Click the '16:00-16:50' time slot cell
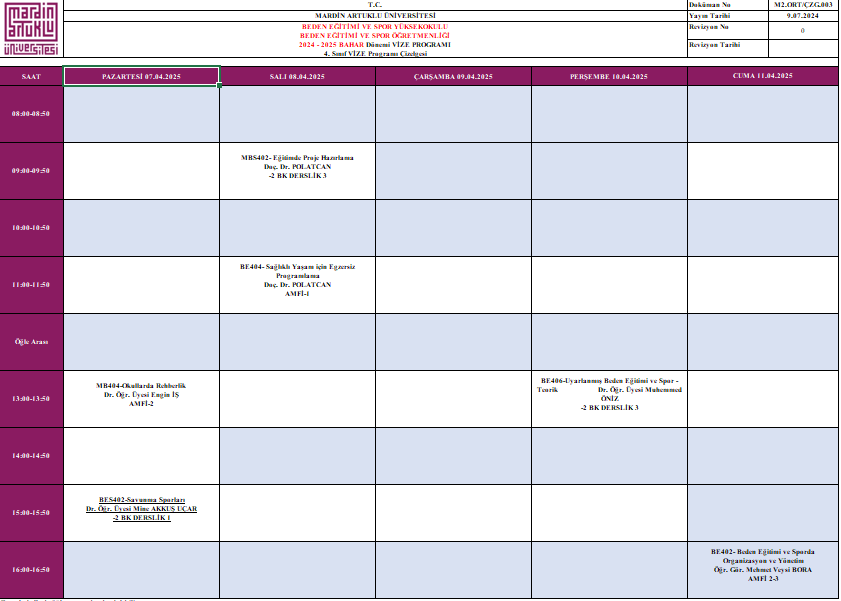This screenshot has height=601, width=841. (x=31, y=570)
